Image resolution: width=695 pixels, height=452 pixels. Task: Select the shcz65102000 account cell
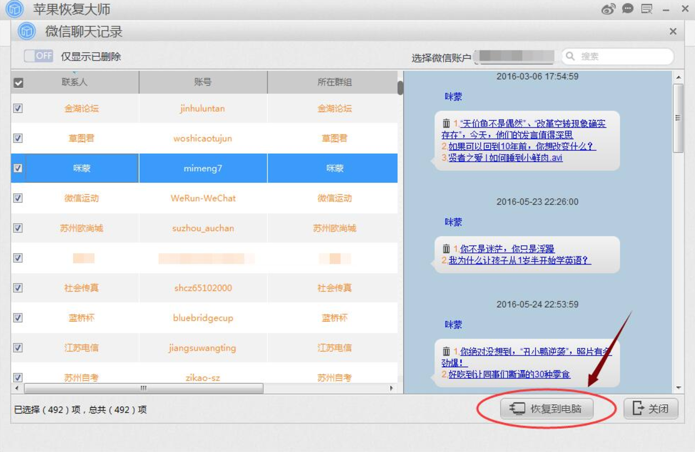coord(203,288)
